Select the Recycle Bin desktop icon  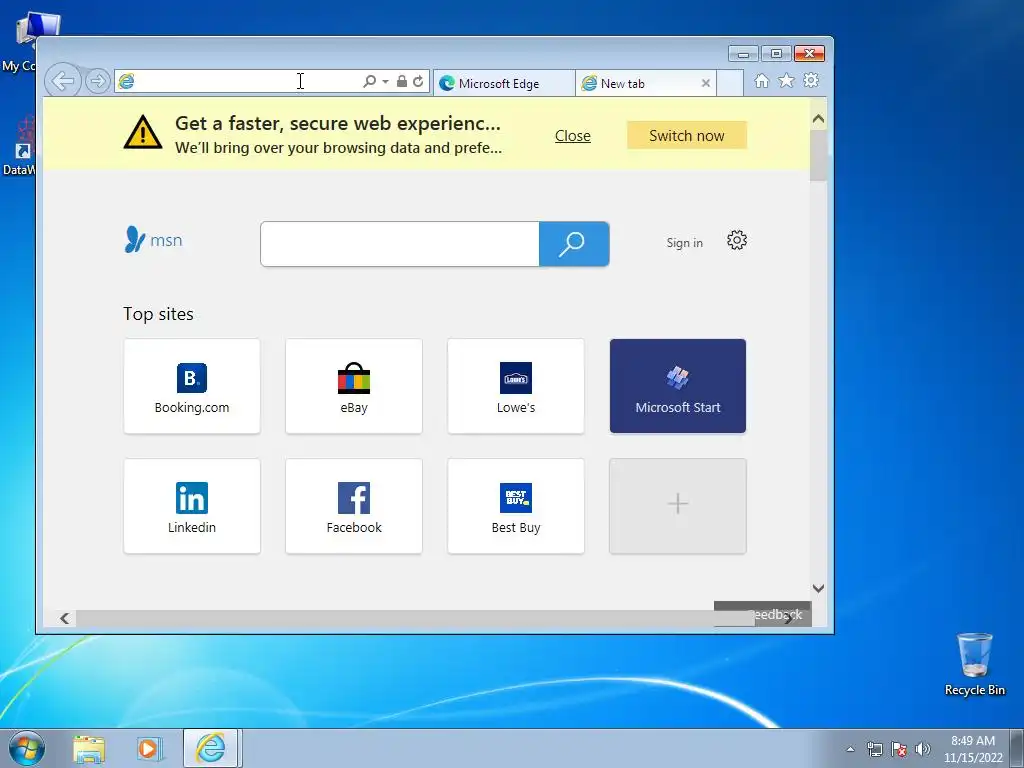[x=974, y=664]
